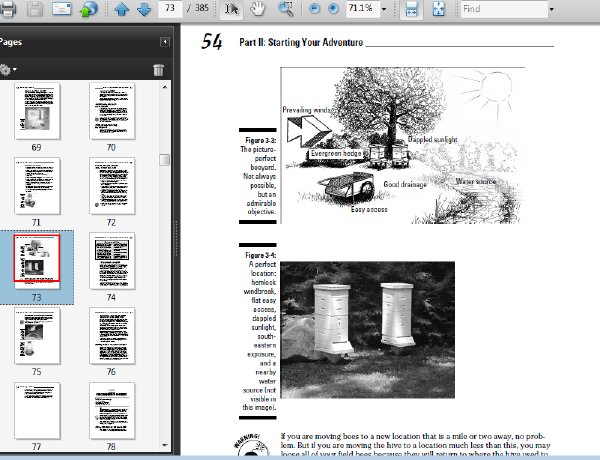Activate the Select text cursor tool
This screenshot has width=600, height=460.
[x=231, y=9]
